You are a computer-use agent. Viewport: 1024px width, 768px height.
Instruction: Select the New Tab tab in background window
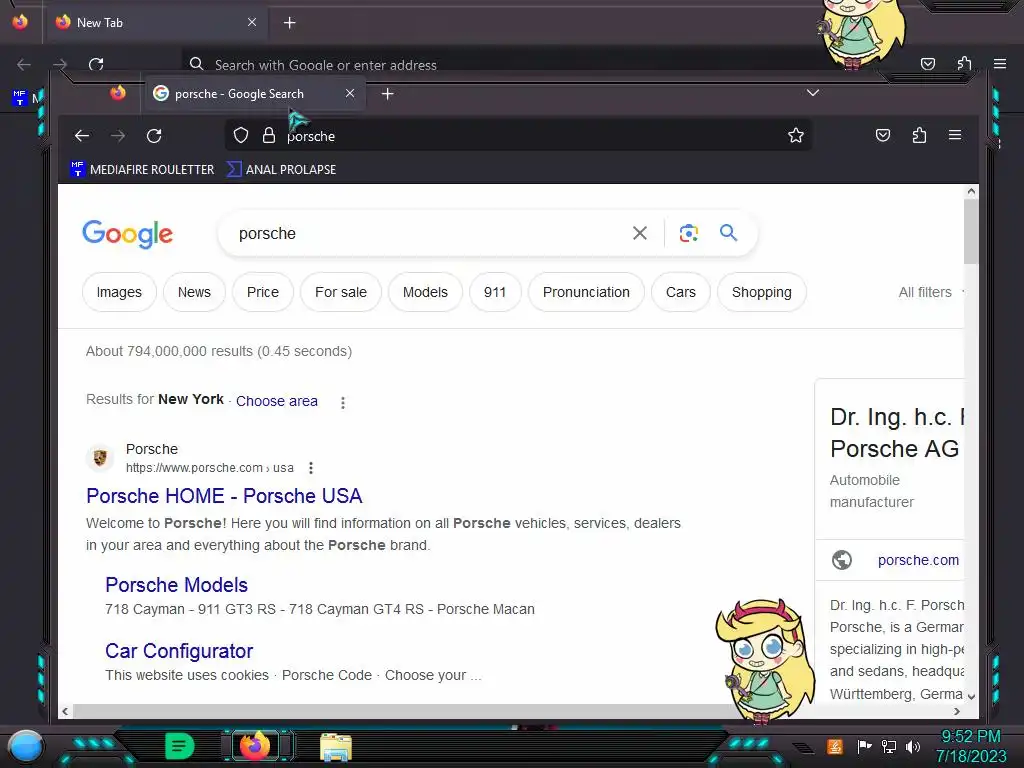(x=155, y=23)
